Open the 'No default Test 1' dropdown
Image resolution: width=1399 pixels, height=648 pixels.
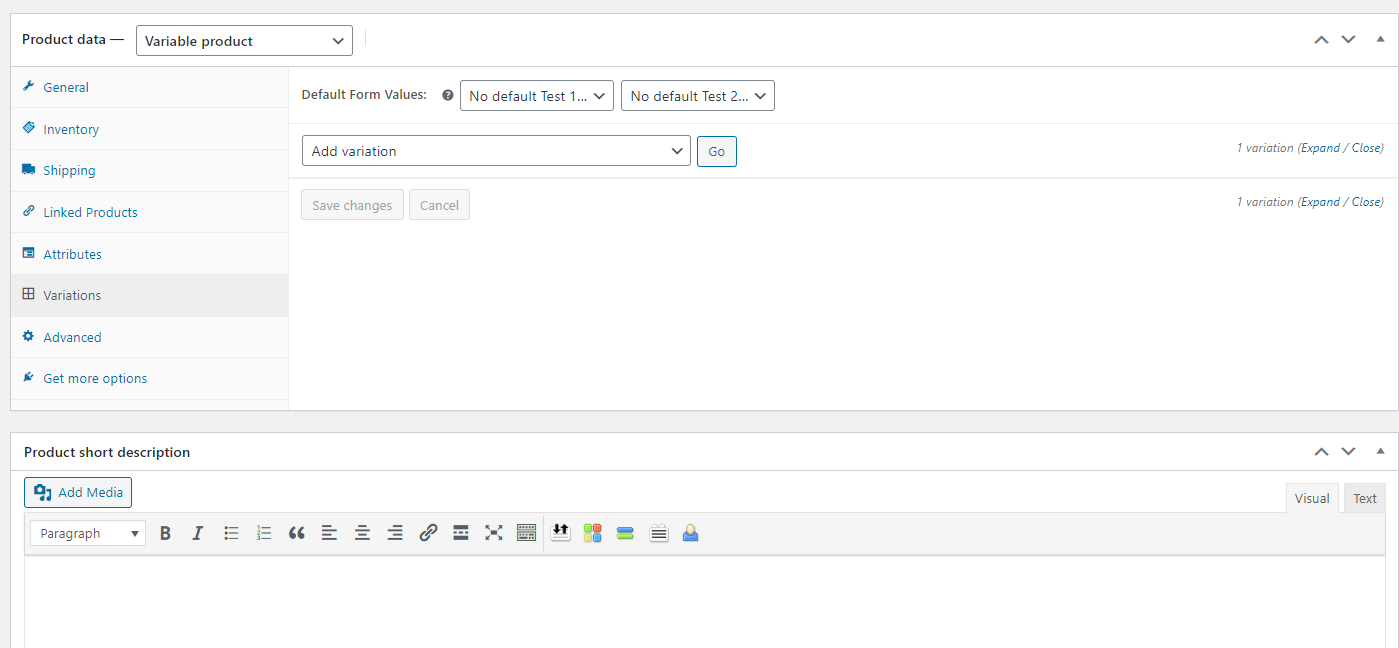click(536, 96)
